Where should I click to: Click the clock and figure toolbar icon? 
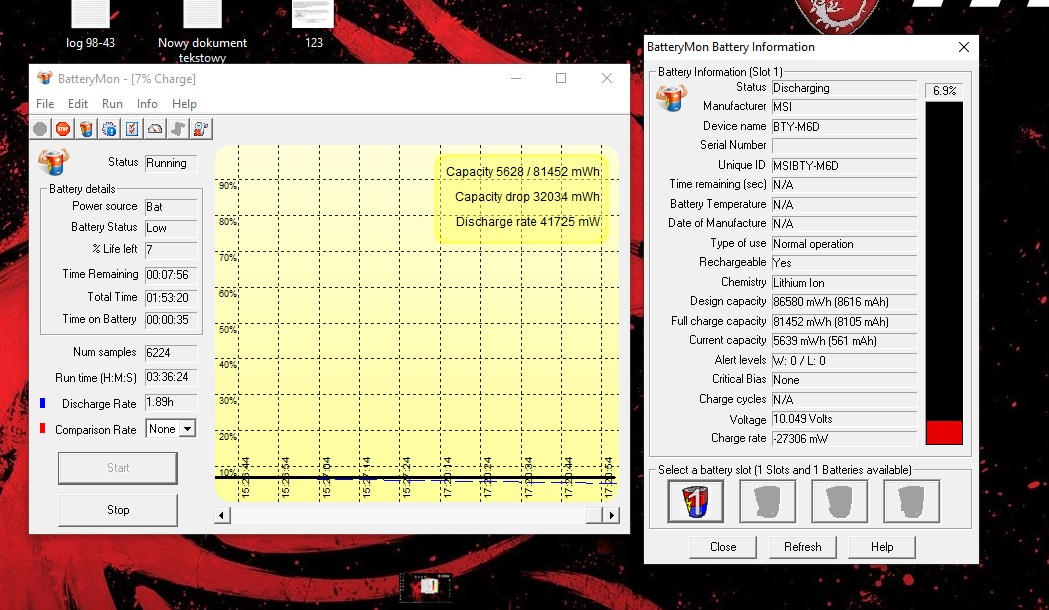201,128
